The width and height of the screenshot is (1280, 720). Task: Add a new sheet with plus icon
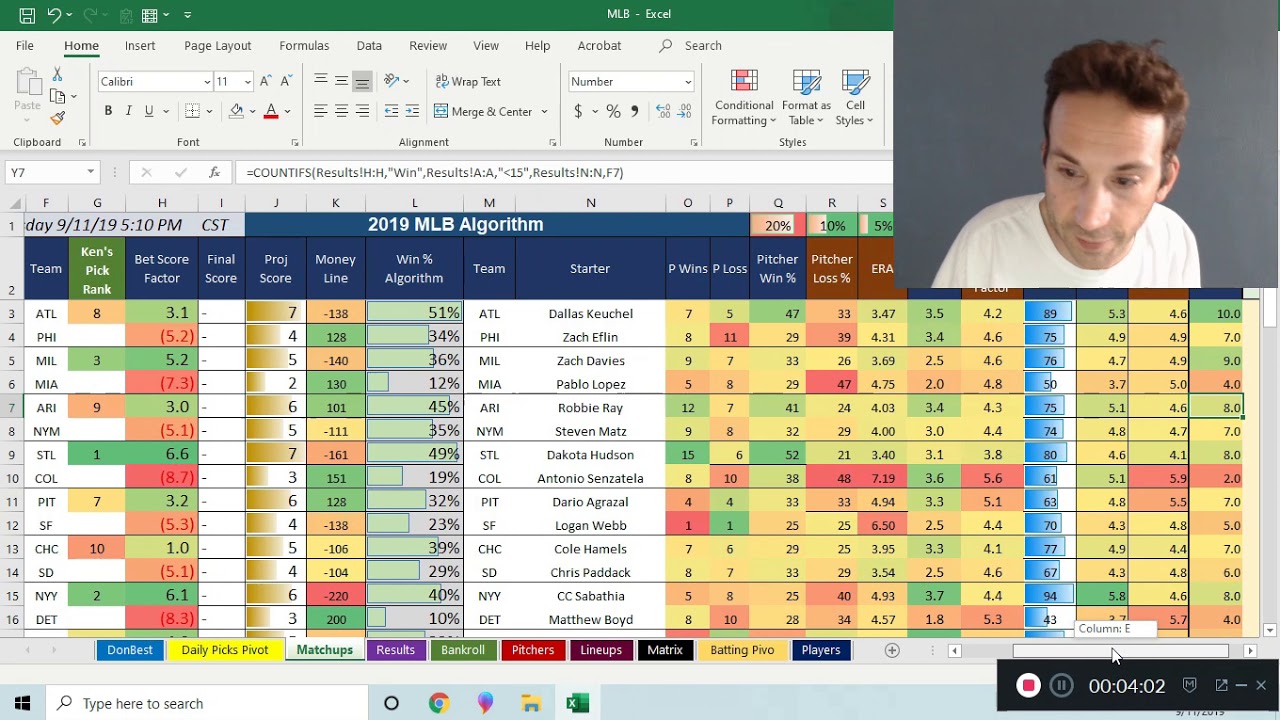coord(892,650)
